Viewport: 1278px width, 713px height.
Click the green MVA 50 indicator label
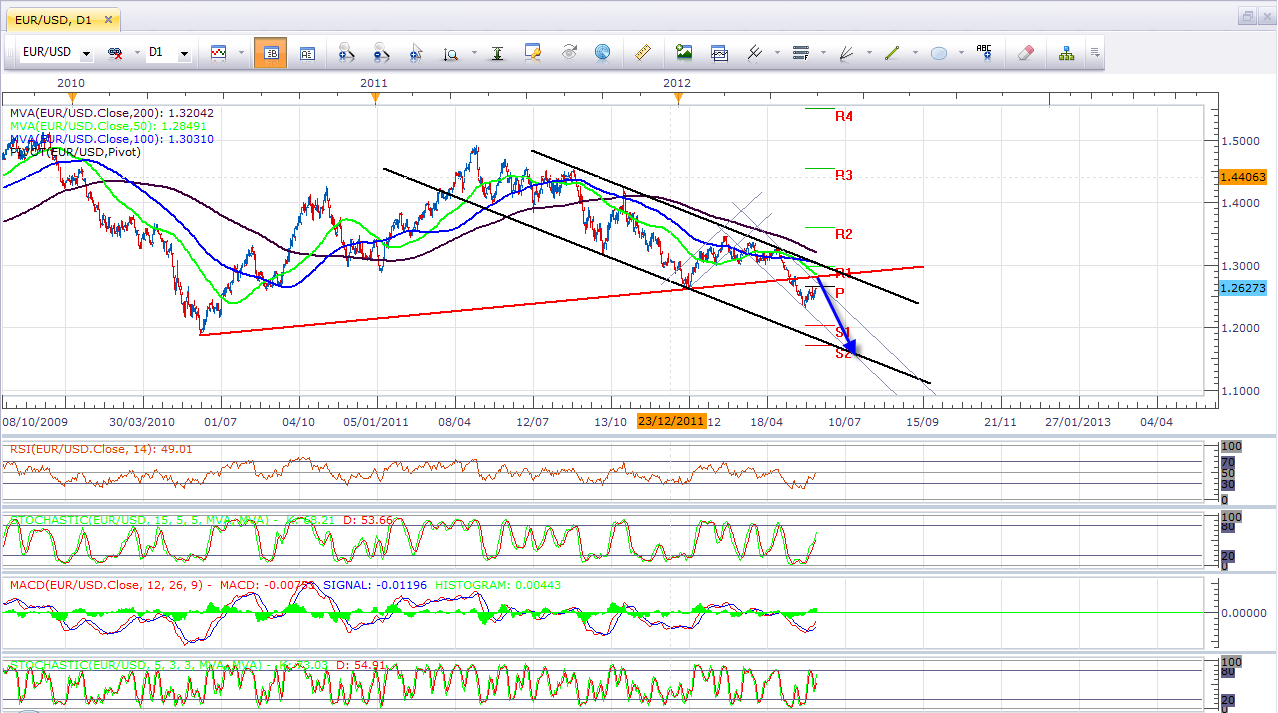108,126
